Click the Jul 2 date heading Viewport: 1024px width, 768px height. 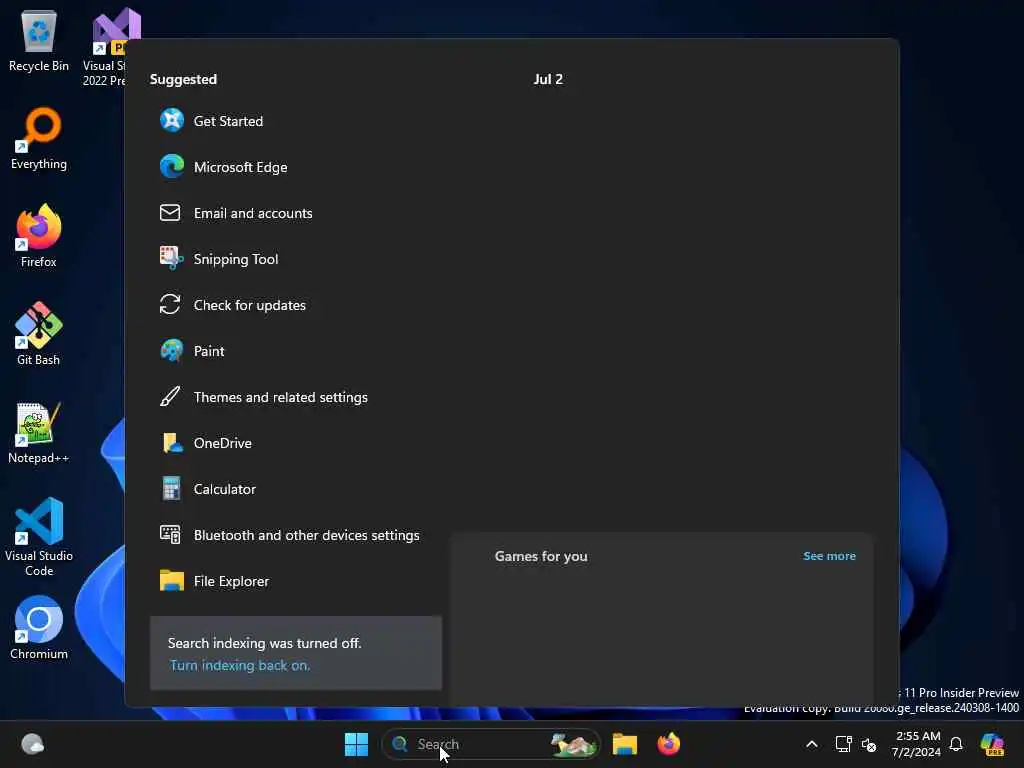pos(548,79)
